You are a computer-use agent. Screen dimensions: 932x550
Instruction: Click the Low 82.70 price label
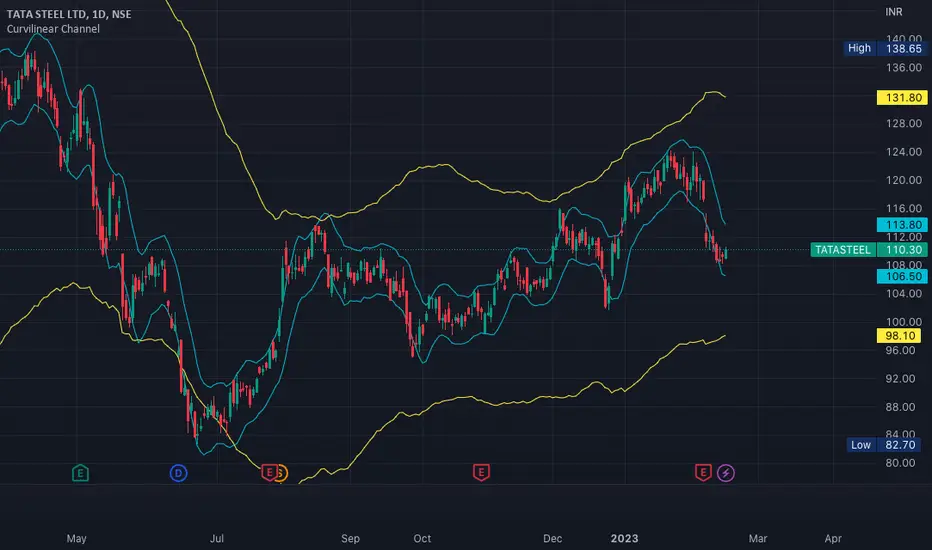tap(884, 445)
